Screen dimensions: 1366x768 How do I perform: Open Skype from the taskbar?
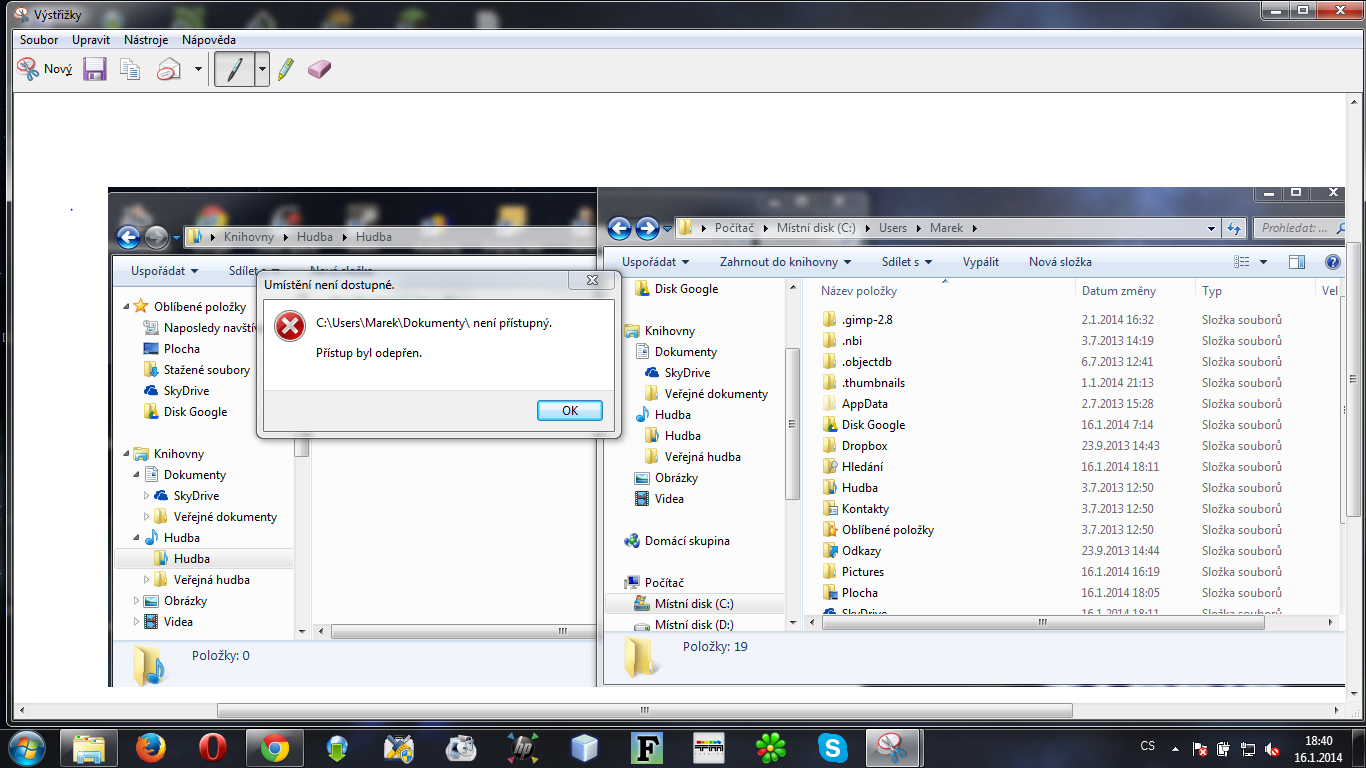pyautogui.click(x=833, y=747)
